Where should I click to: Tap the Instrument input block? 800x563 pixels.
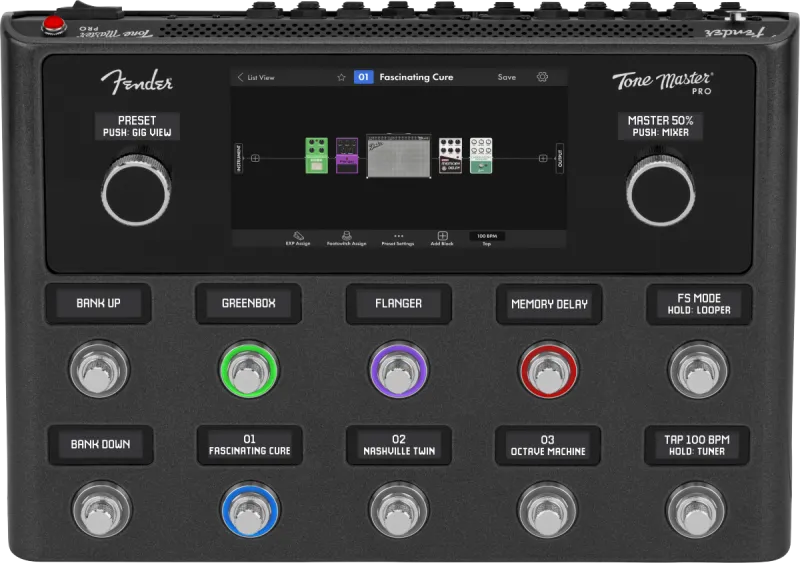(239, 158)
